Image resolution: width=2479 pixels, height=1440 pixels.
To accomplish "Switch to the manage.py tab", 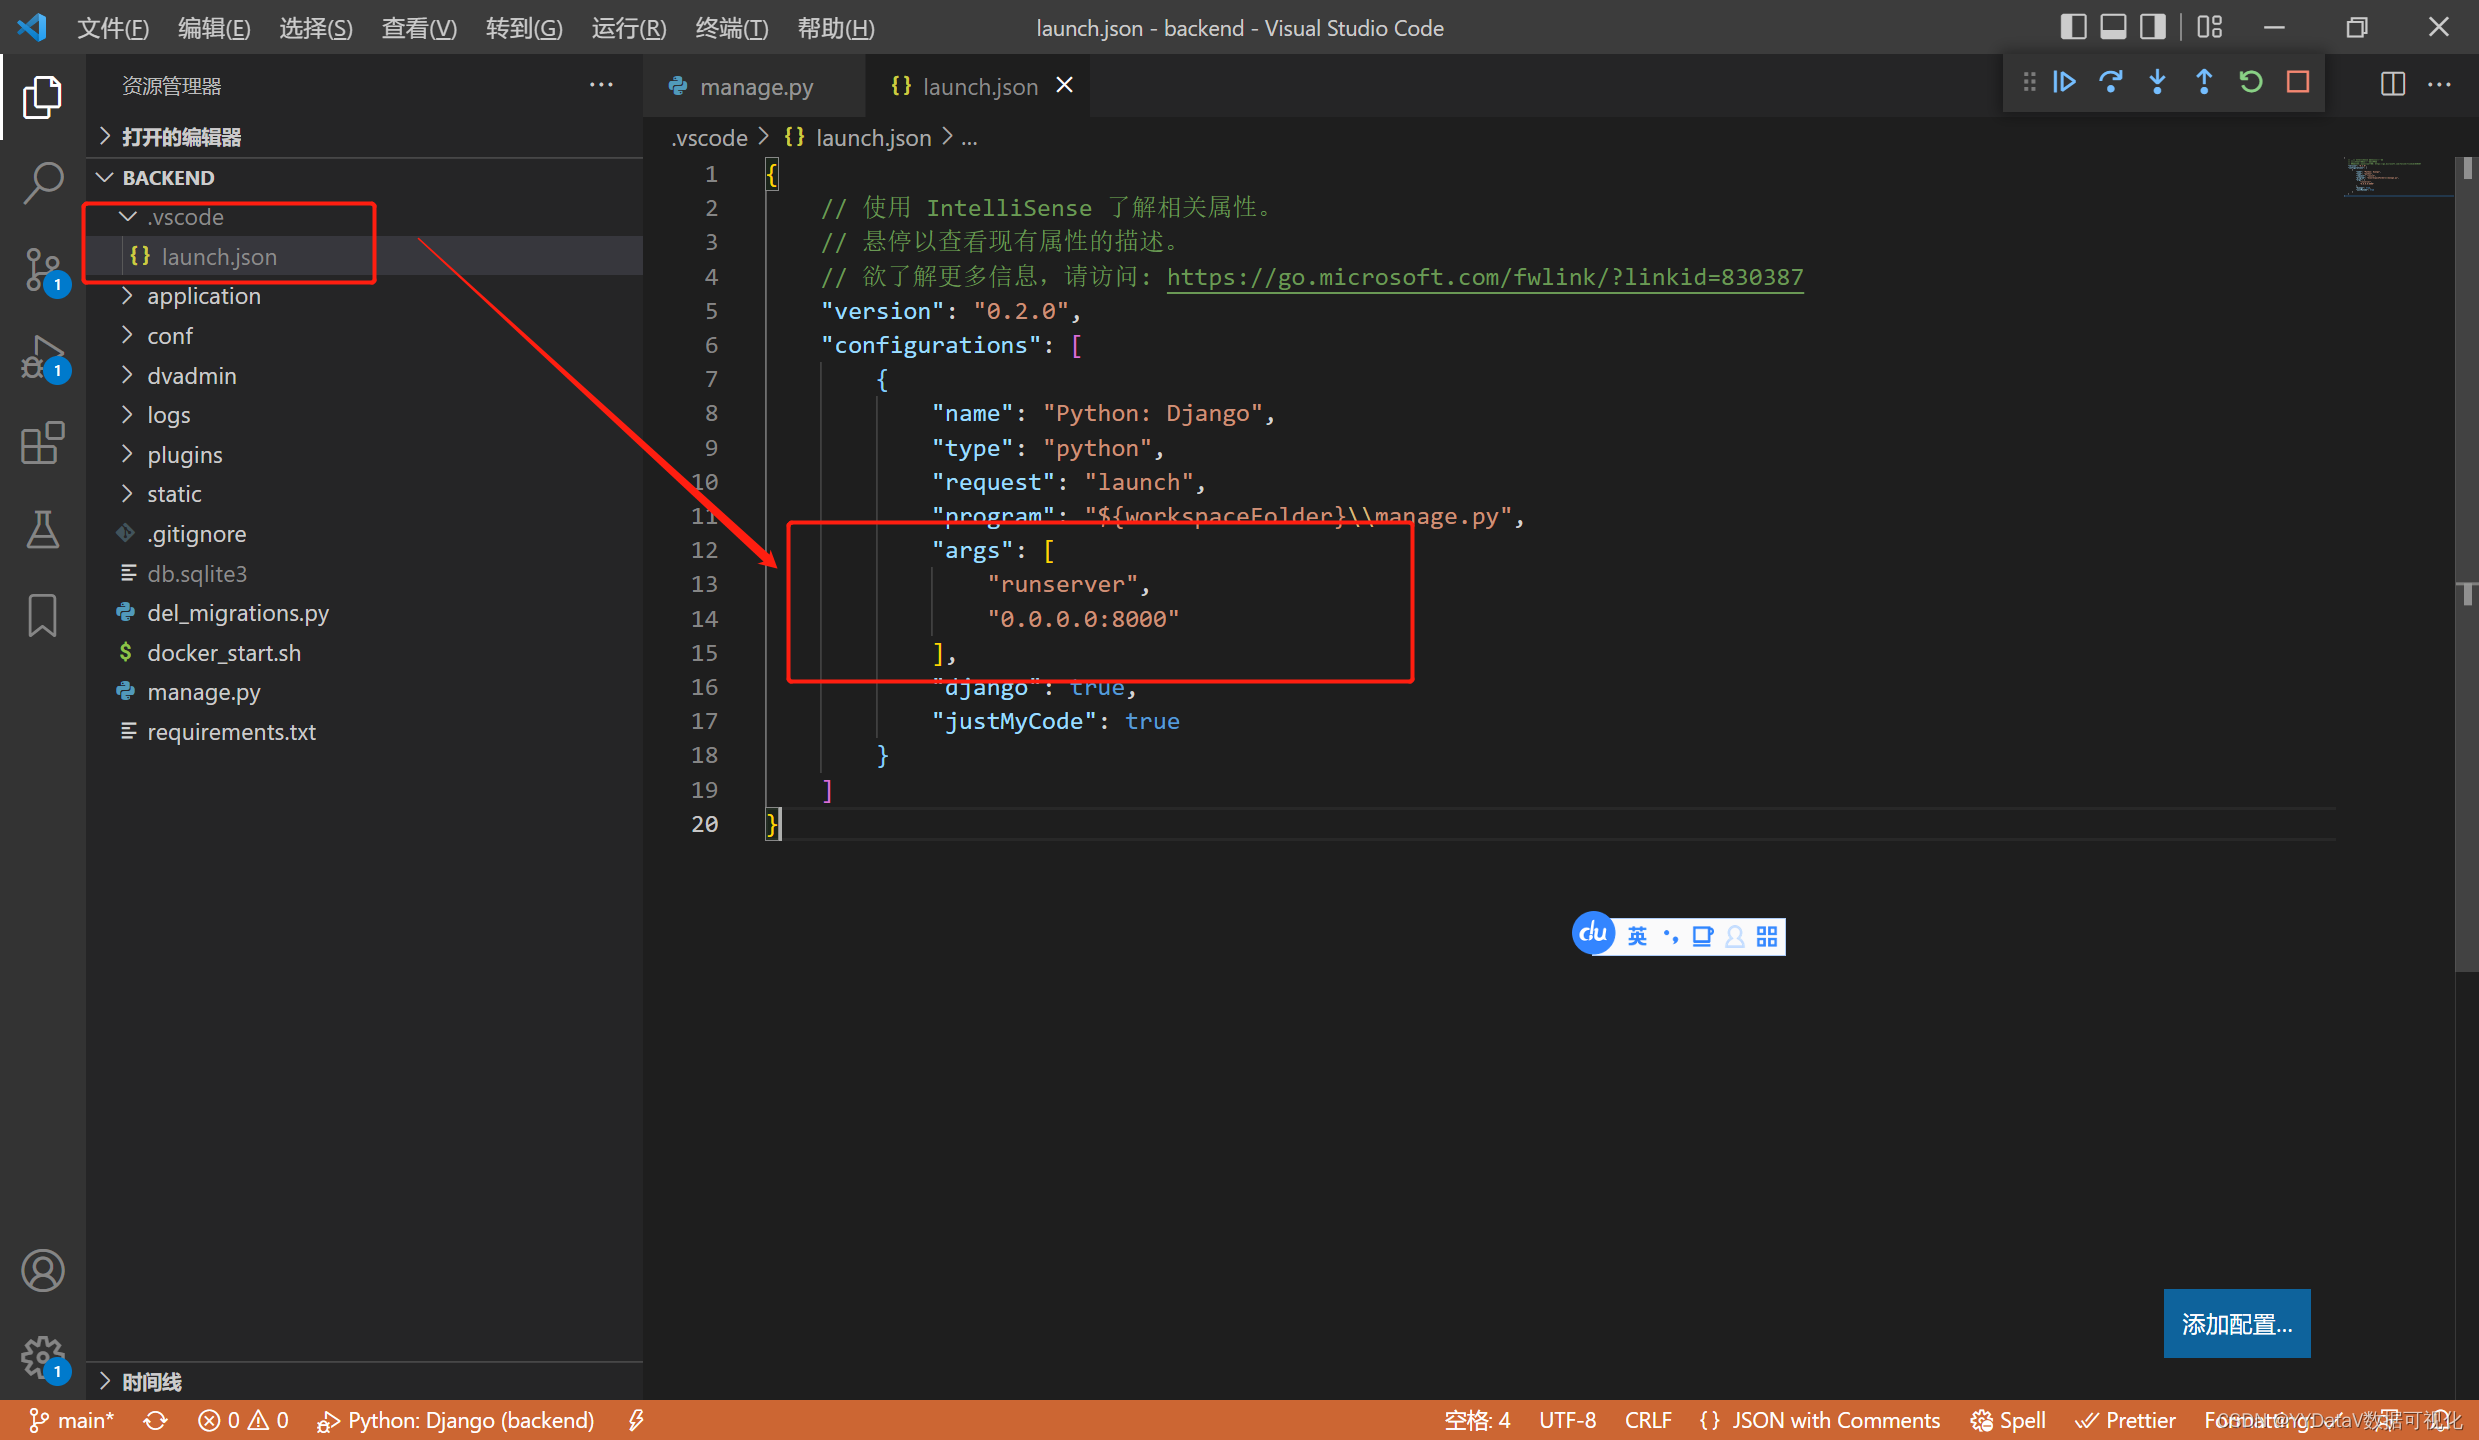I will 755,87.
